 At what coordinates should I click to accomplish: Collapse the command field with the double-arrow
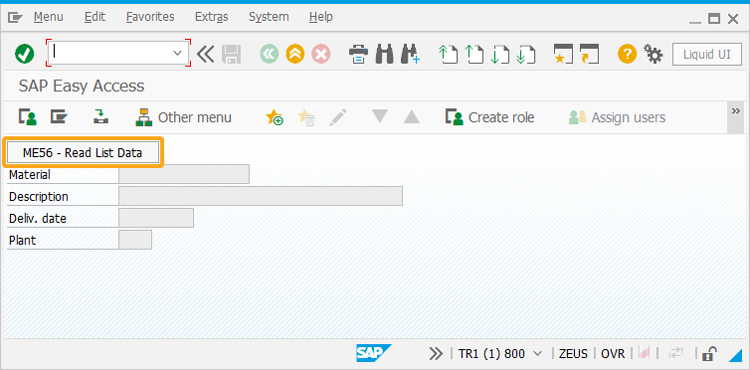point(205,54)
